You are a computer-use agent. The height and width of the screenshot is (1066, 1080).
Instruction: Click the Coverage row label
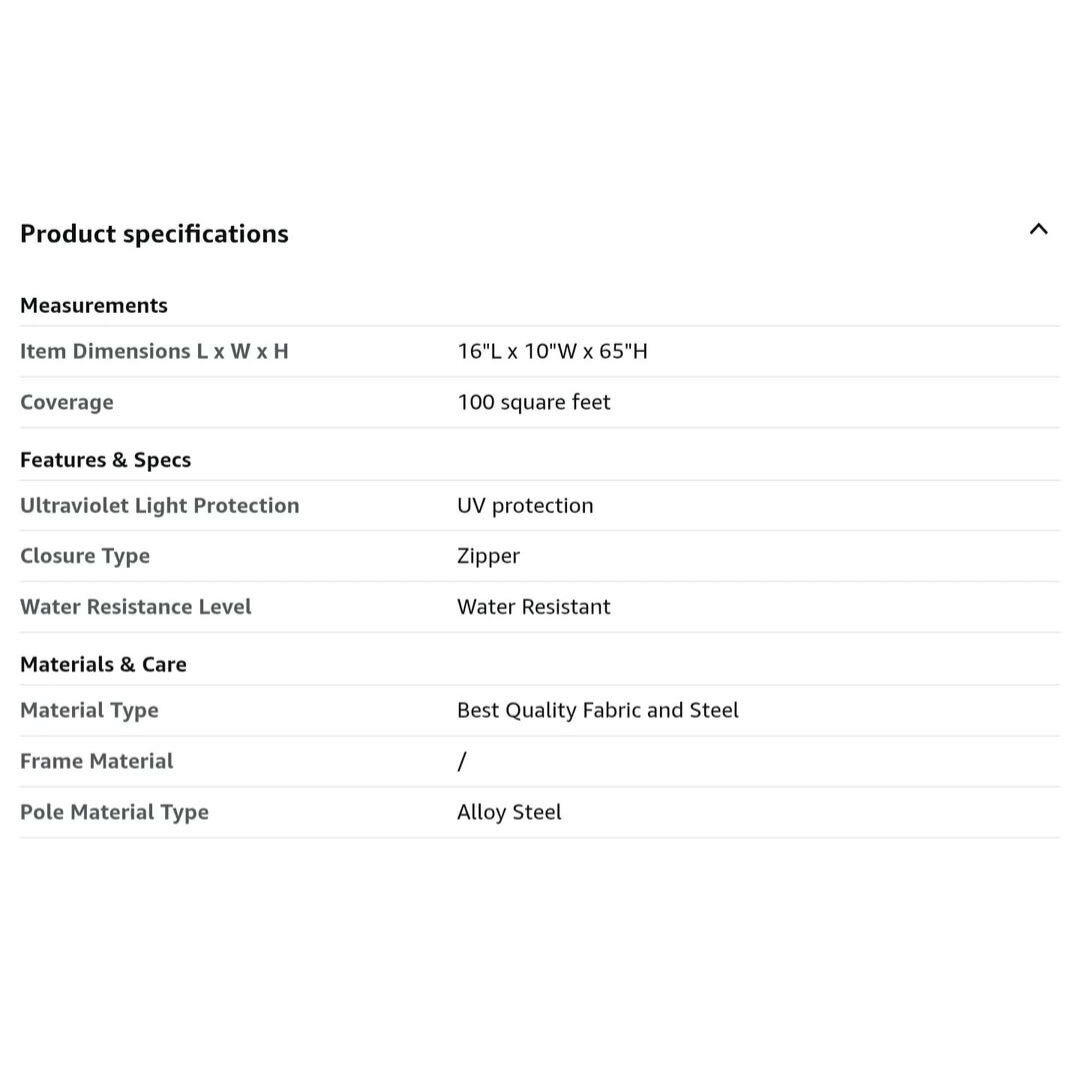point(67,402)
